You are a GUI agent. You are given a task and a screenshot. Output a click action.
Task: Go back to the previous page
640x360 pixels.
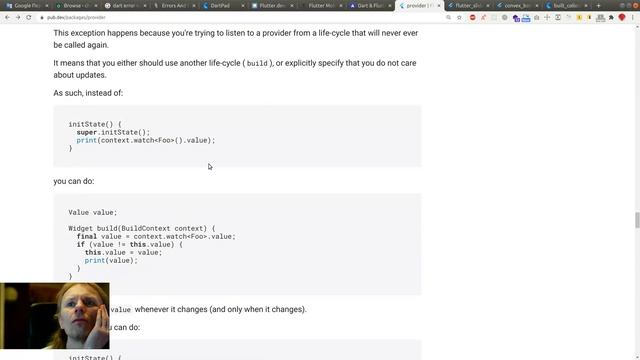[x=7, y=18]
